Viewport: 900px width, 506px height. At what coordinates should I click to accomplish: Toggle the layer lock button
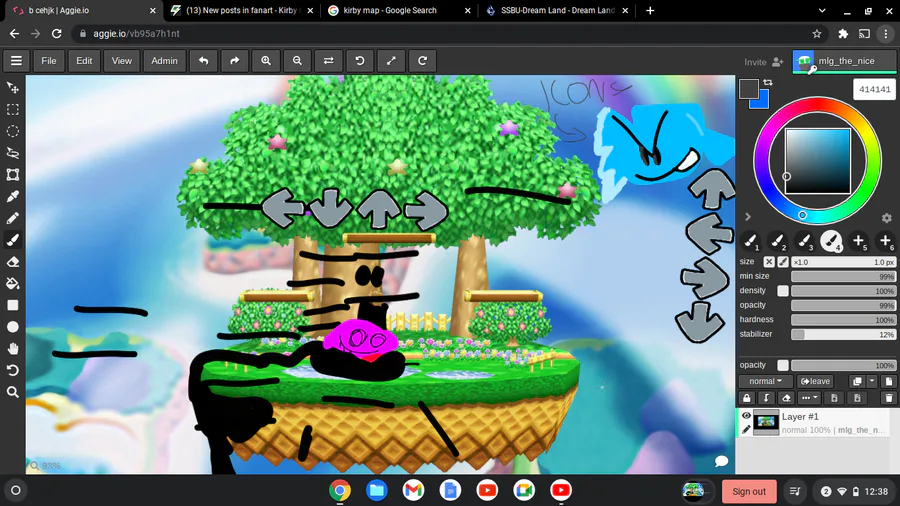[x=746, y=398]
